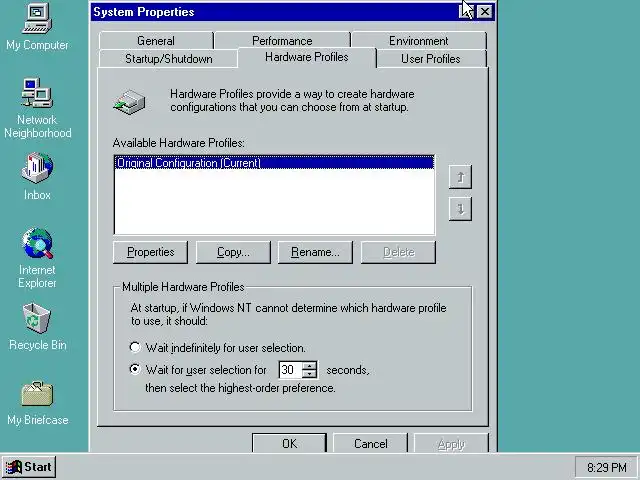Move profile down with the down-arrow button
The height and width of the screenshot is (480, 640).
460,209
